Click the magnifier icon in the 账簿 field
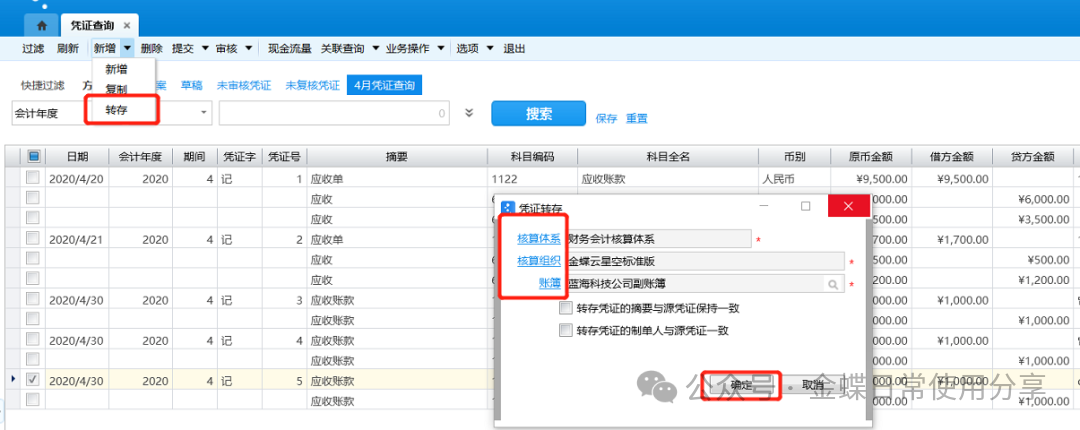The width and height of the screenshot is (1080, 430). pyautogui.click(x=832, y=284)
